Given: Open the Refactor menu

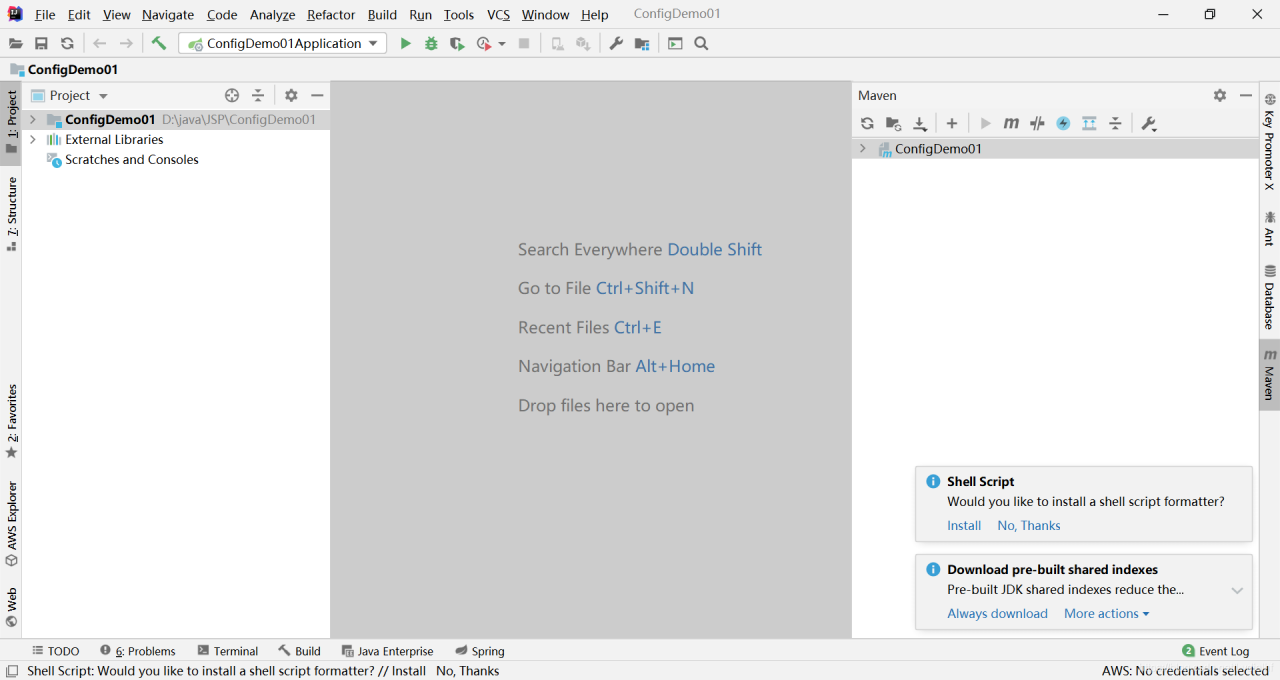Looking at the screenshot, I should (330, 15).
